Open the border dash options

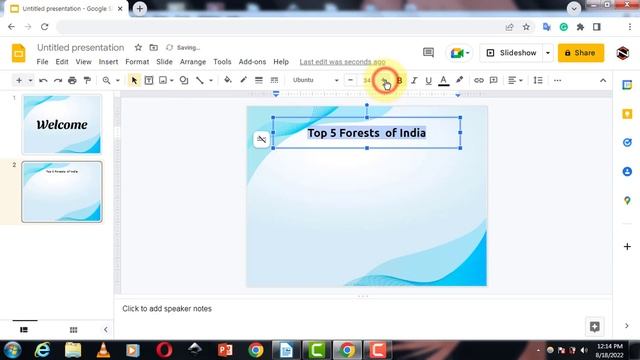pyautogui.click(x=274, y=80)
